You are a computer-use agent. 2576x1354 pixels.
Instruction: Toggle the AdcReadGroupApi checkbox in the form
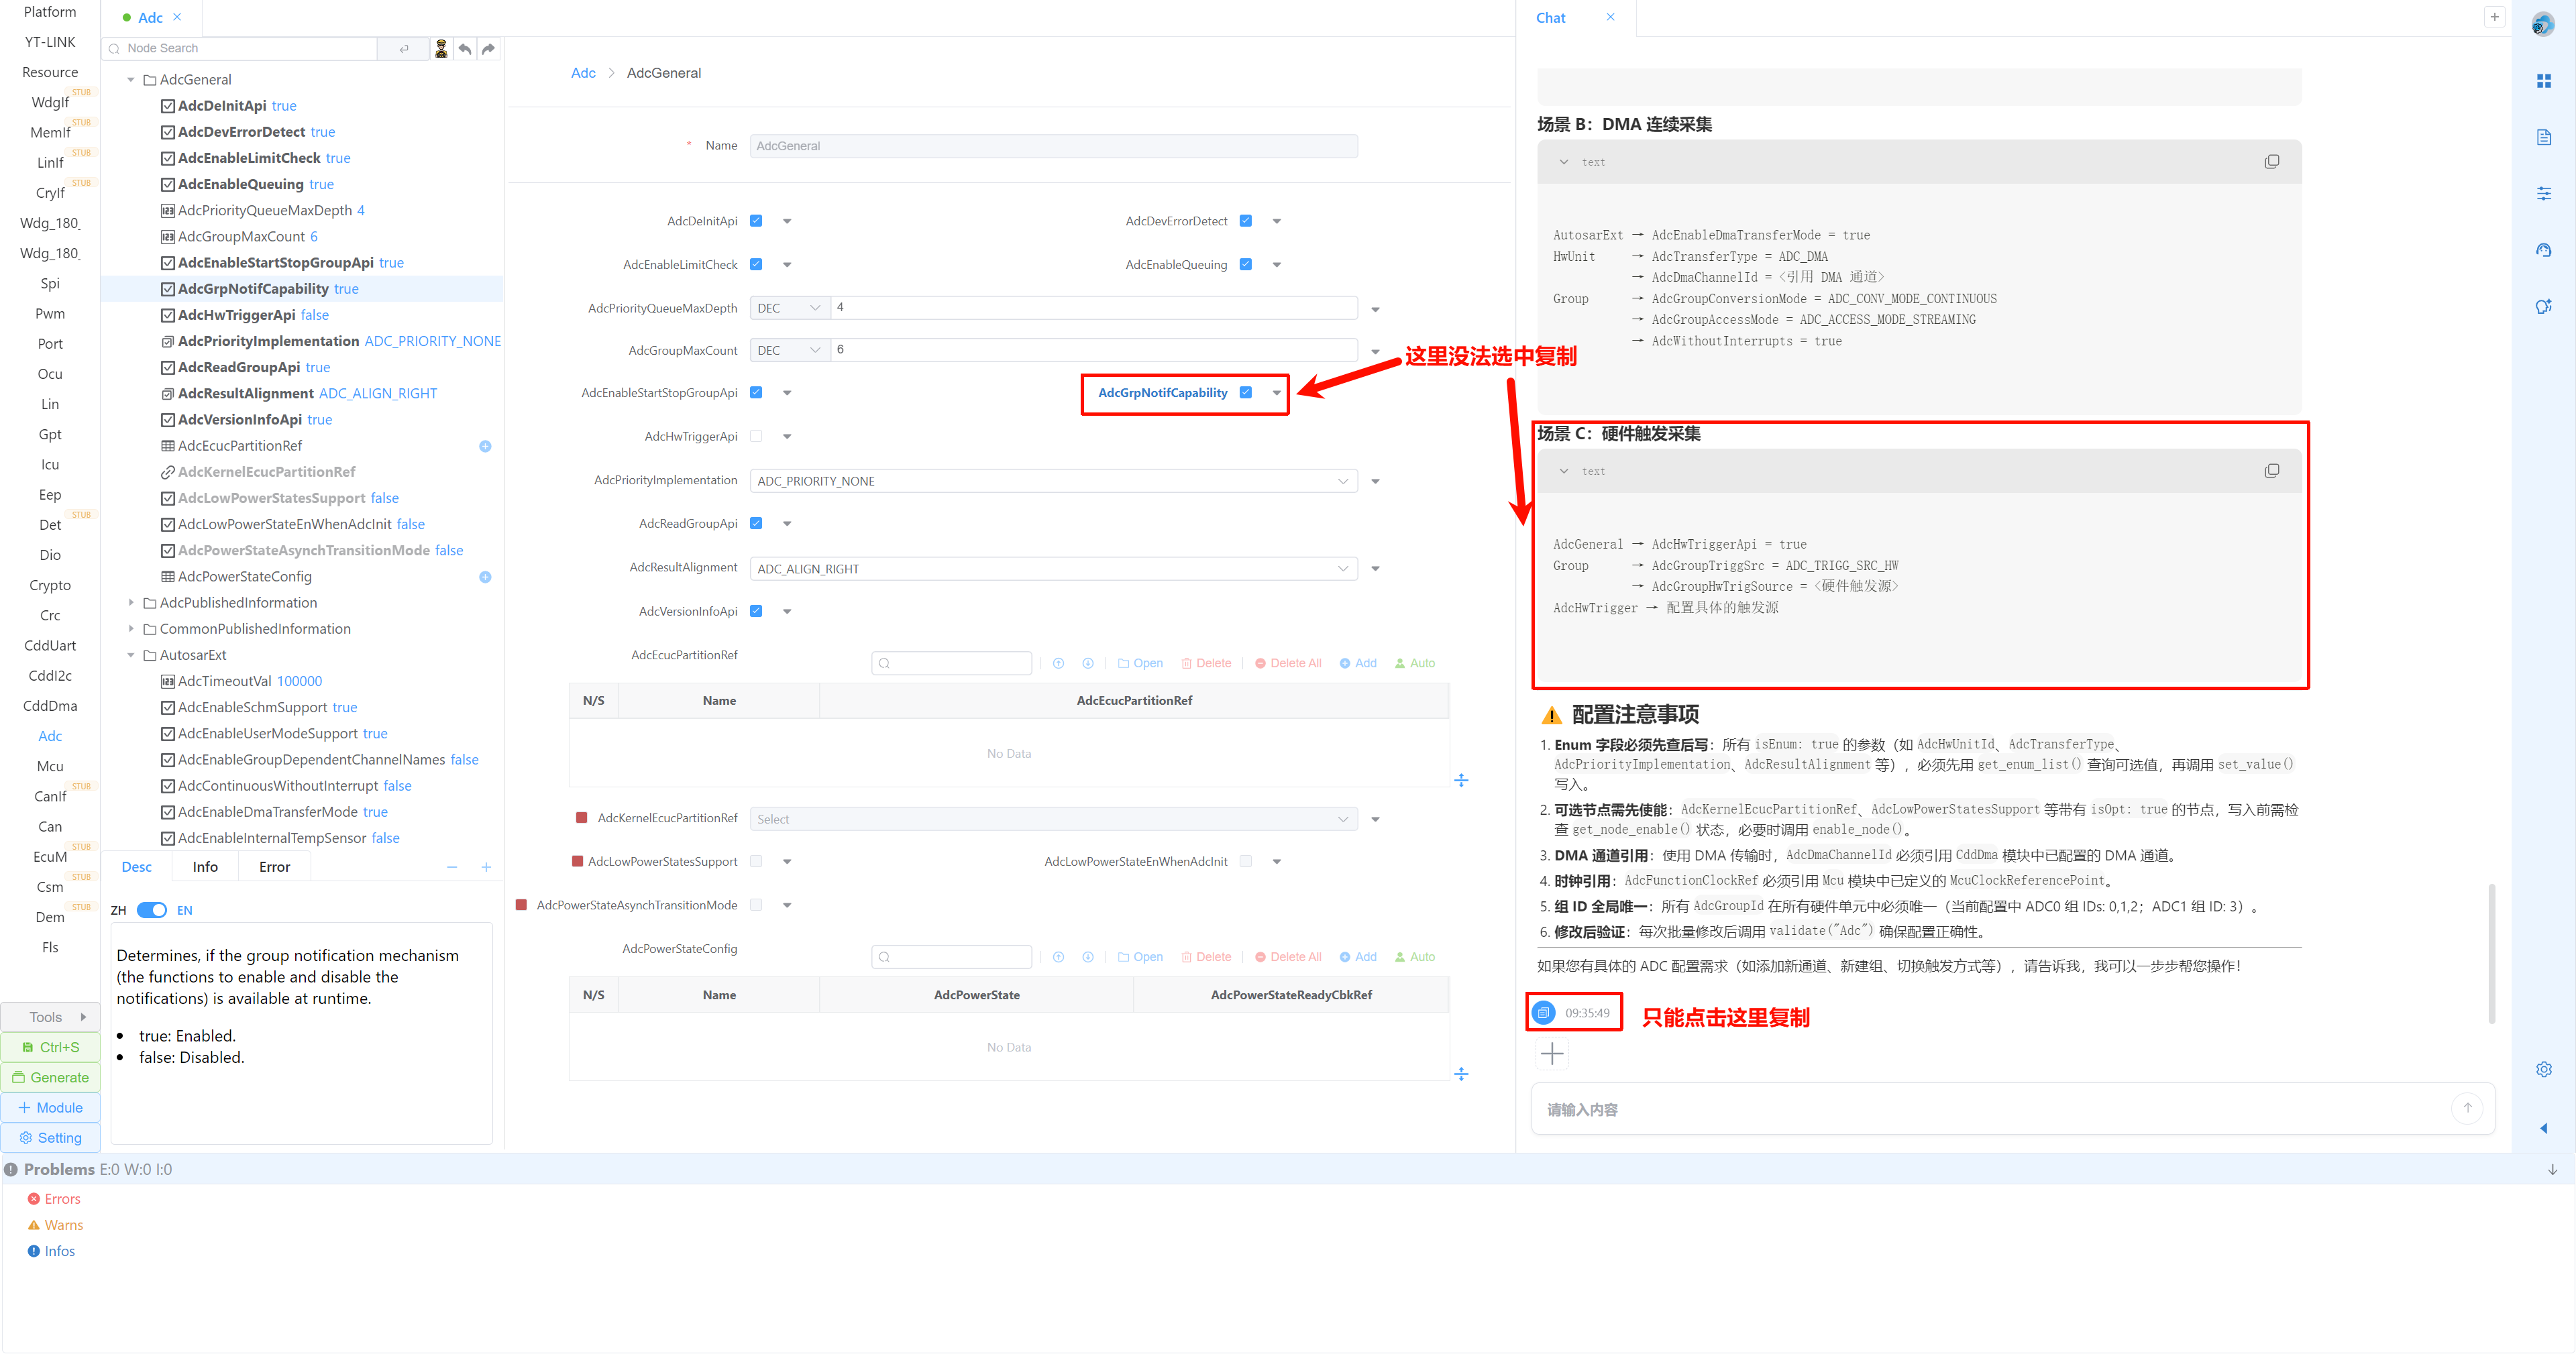(x=756, y=524)
